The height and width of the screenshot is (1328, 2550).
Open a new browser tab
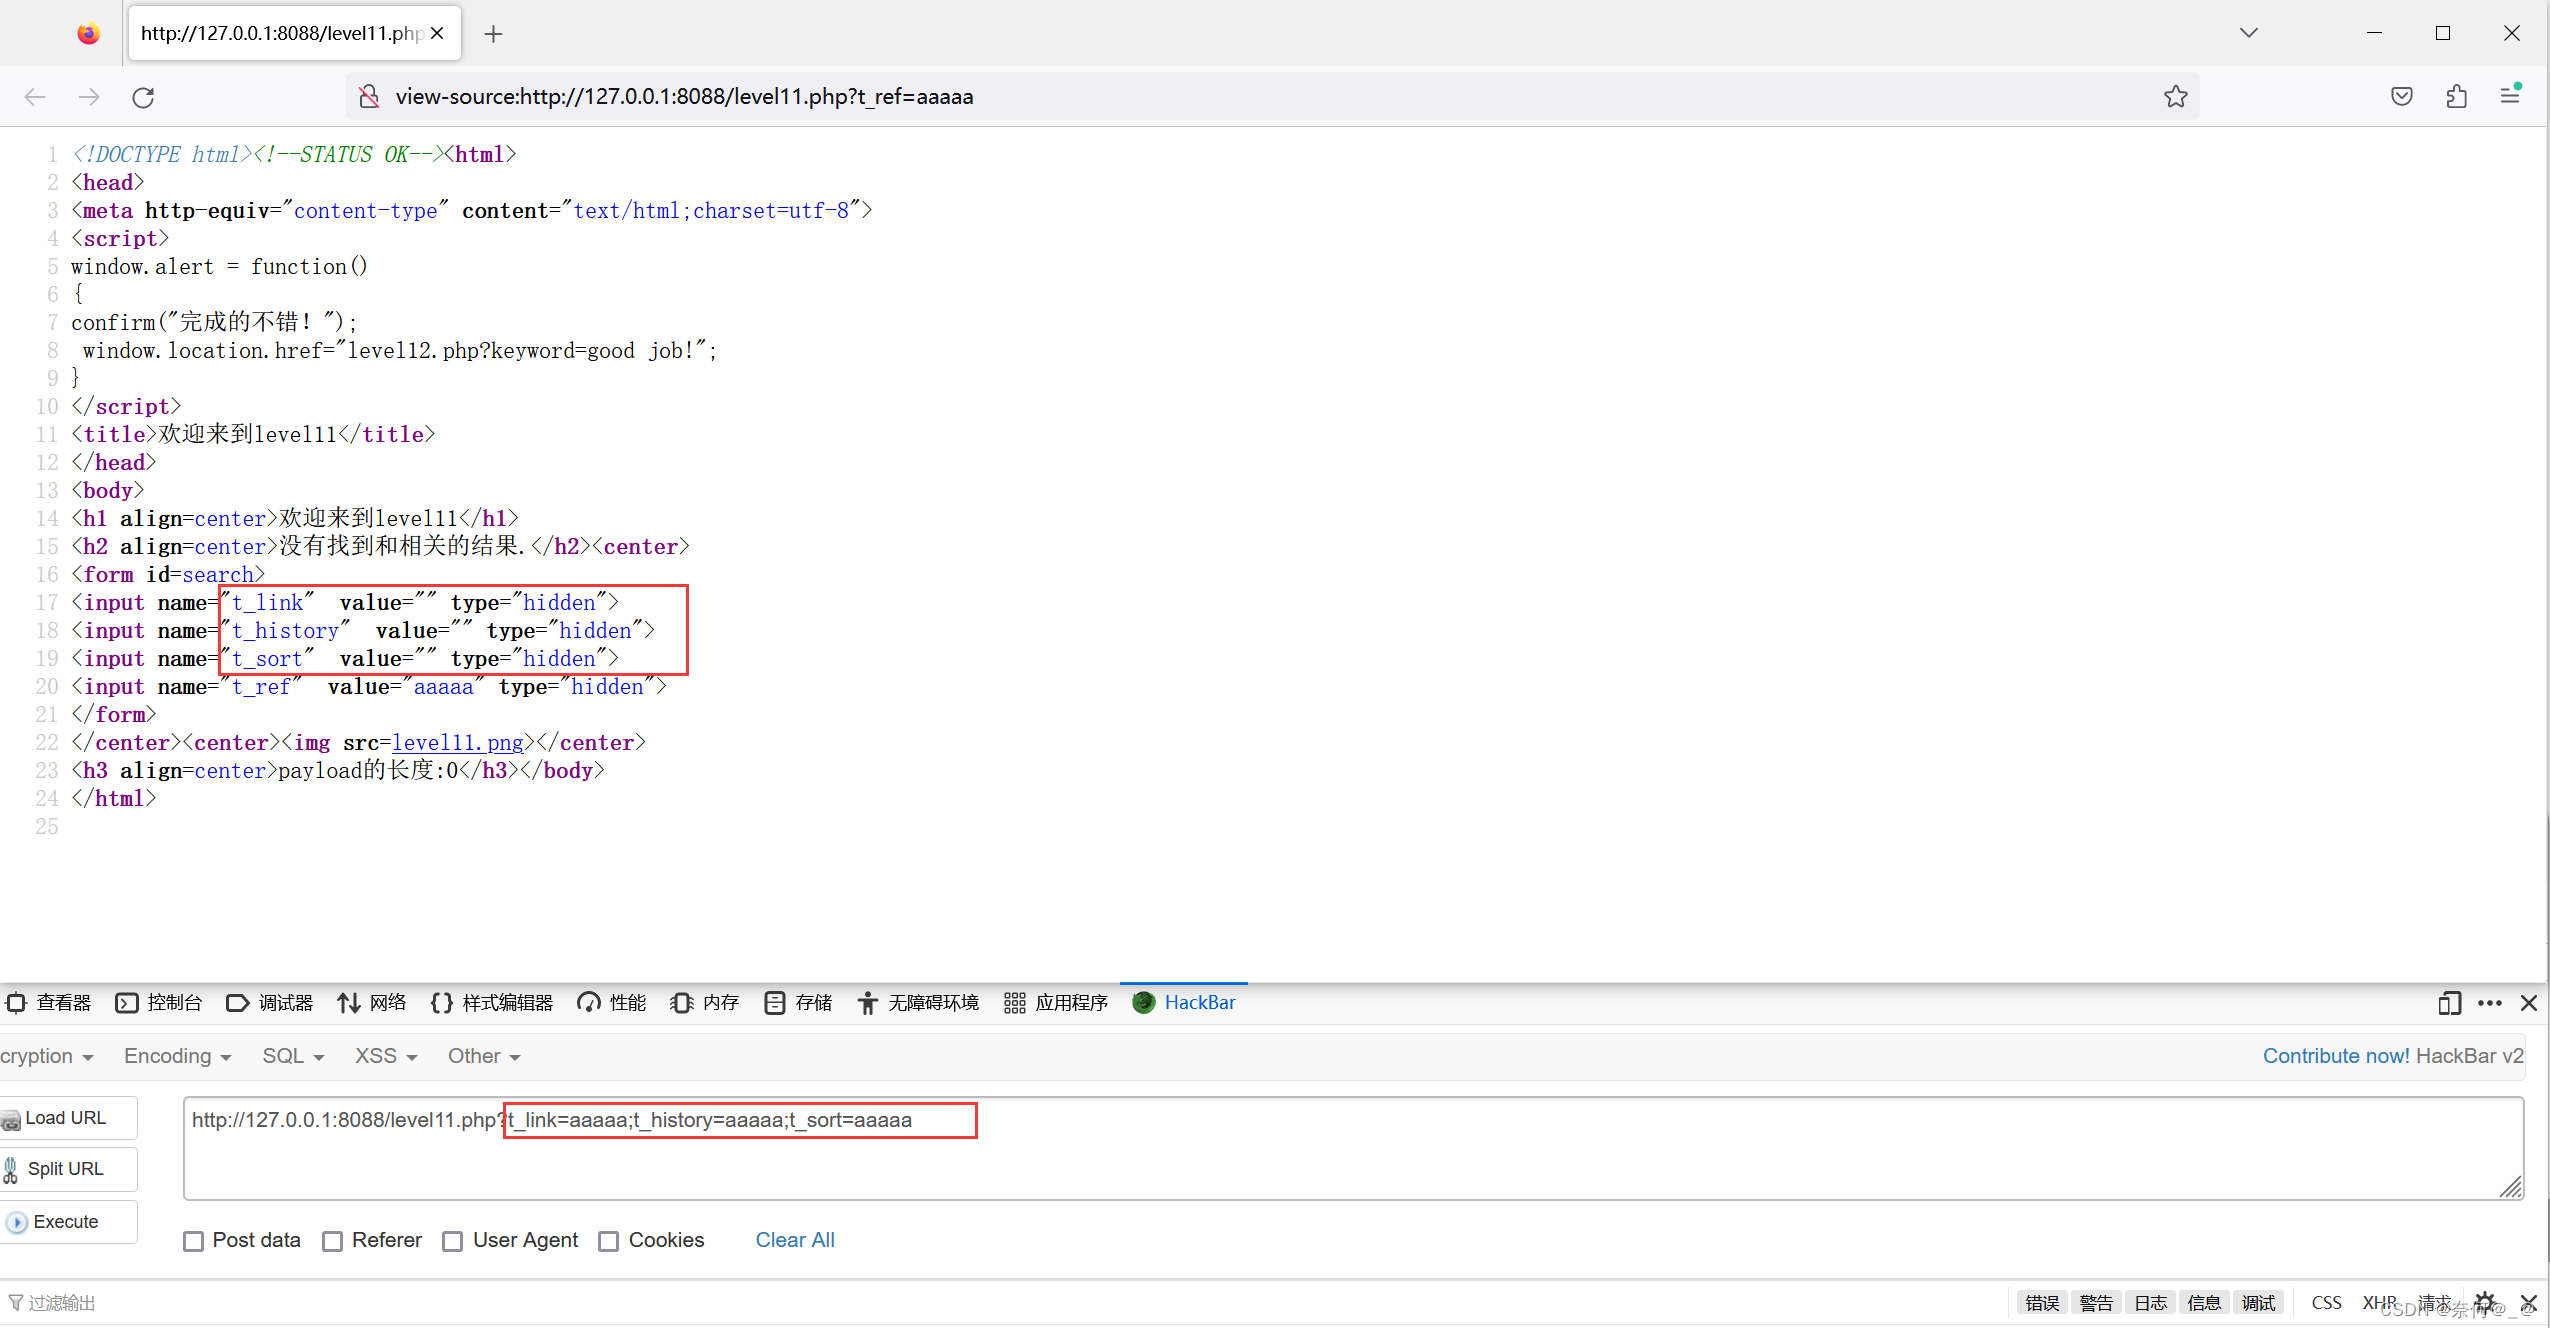click(x=493, y=34)
